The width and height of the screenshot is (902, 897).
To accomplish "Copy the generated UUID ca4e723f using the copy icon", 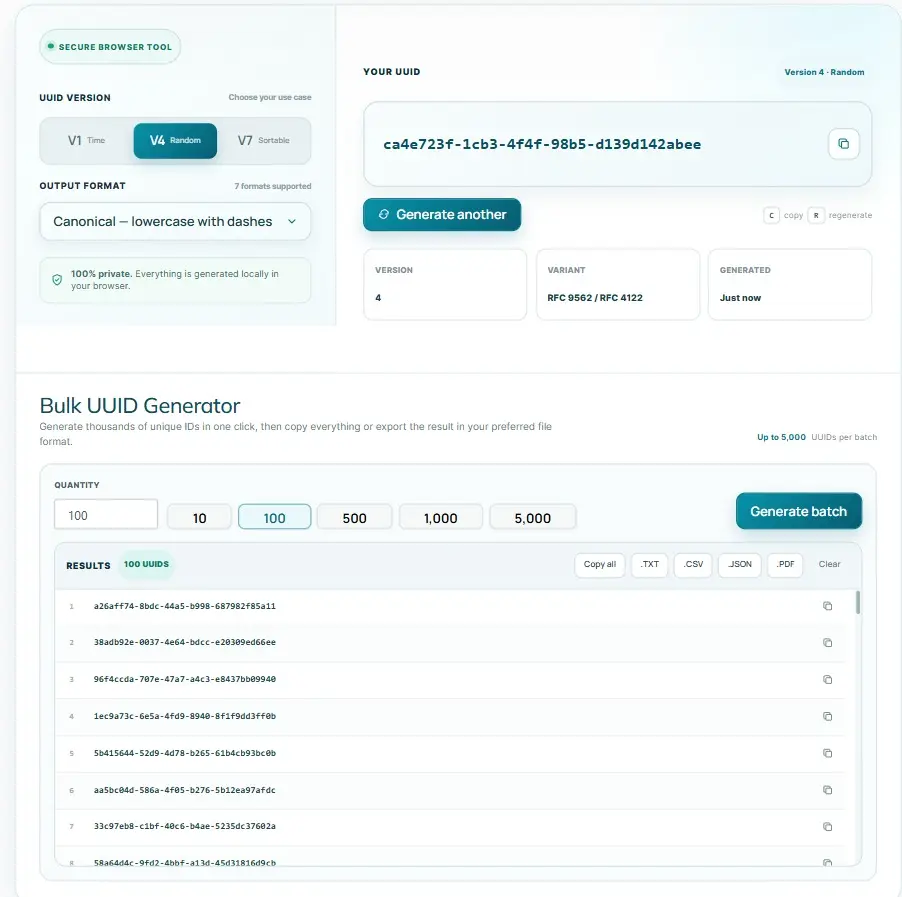I will [x=843, y=144].
